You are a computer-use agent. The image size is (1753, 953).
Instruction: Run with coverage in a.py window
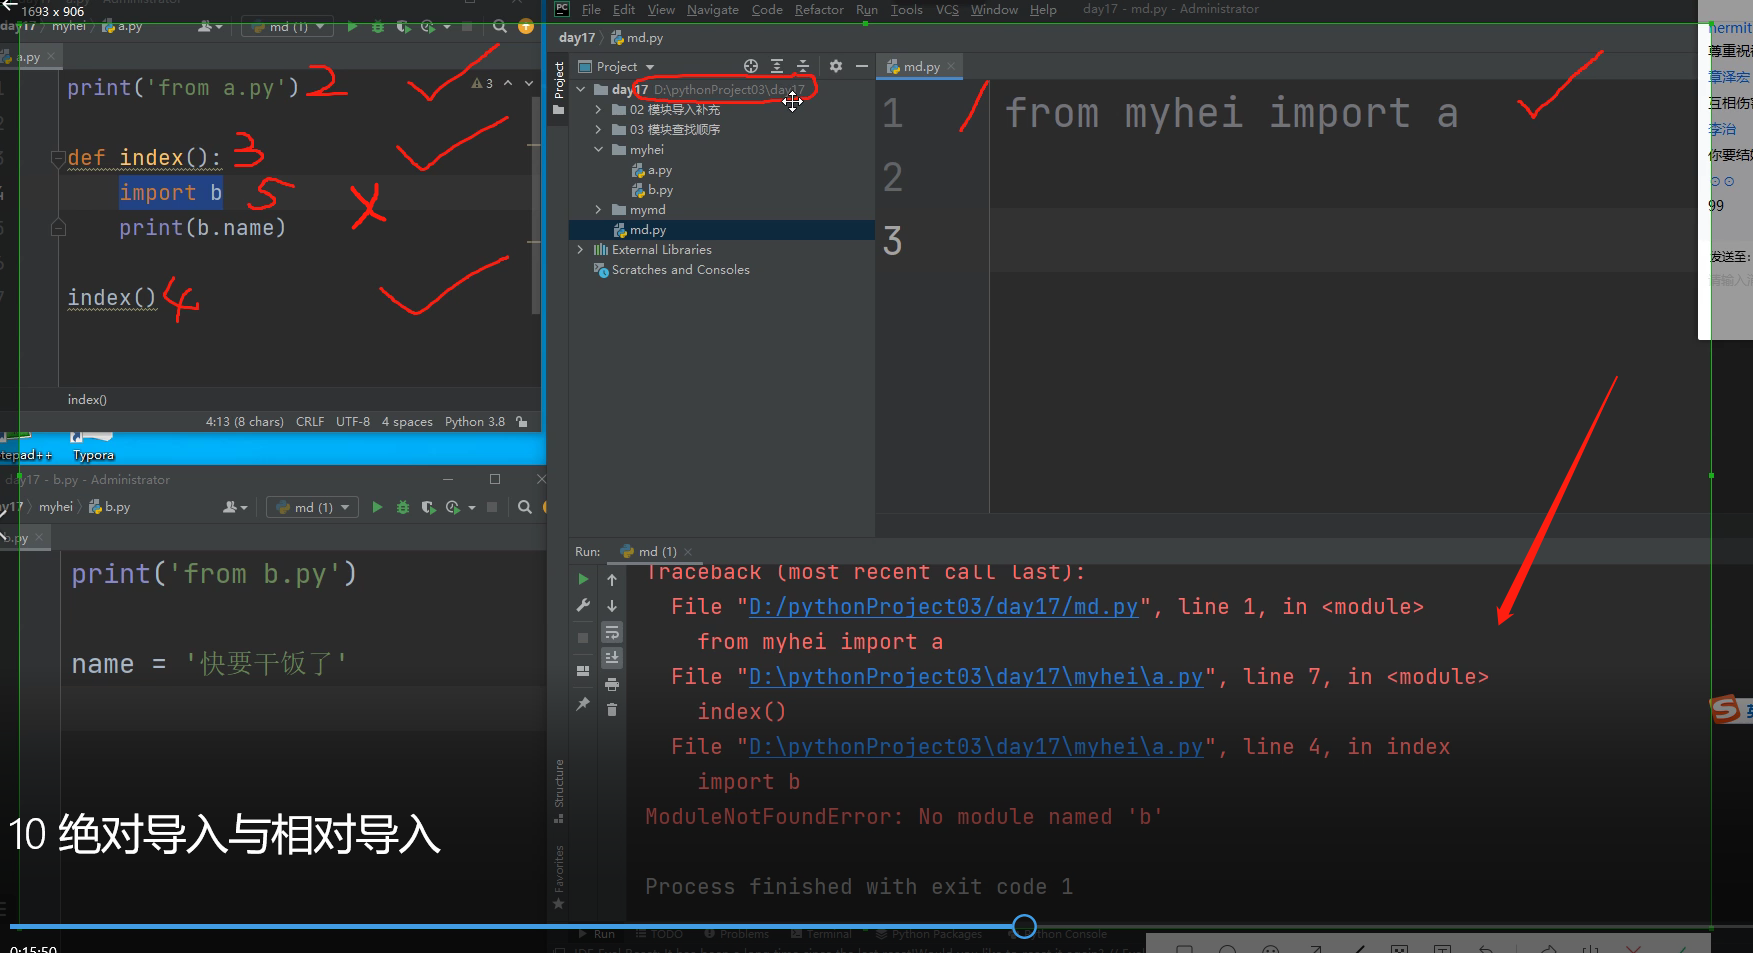[x=403, y=27]
